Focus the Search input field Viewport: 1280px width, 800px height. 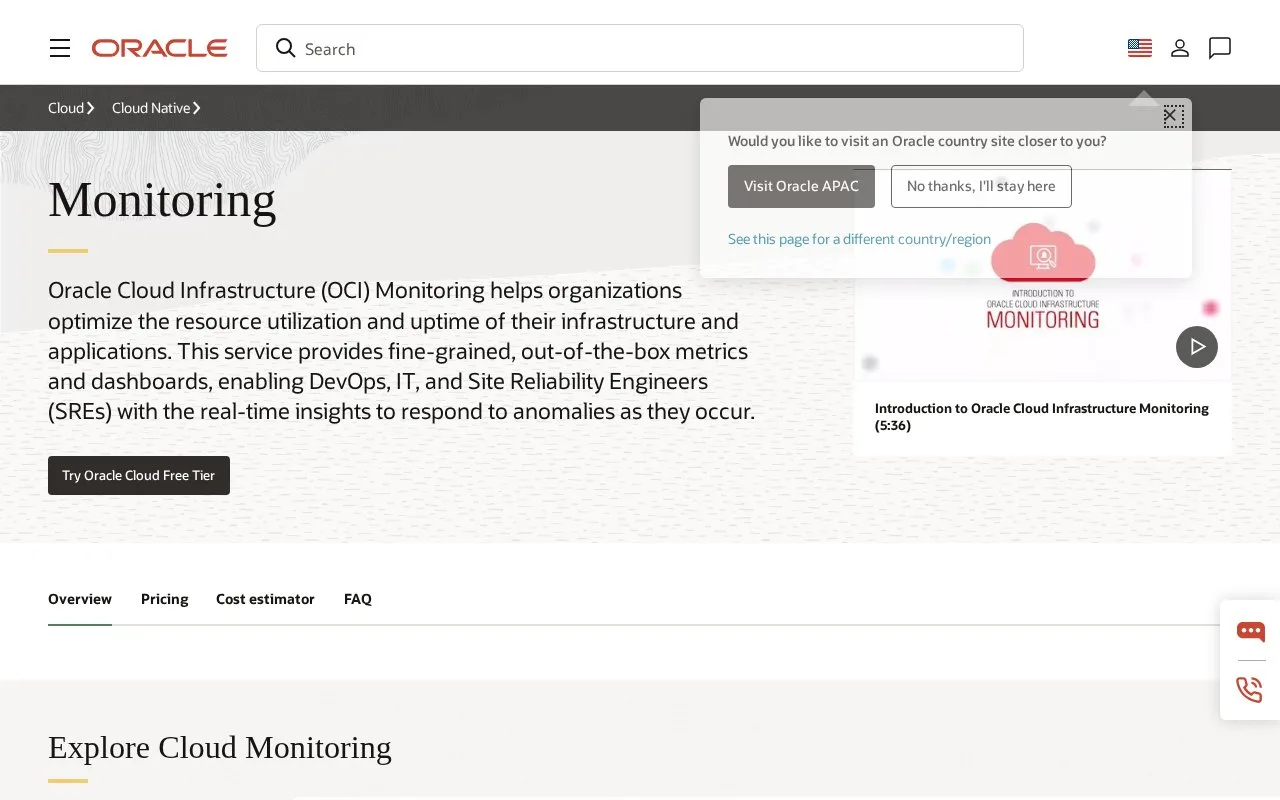coord(640,48)
